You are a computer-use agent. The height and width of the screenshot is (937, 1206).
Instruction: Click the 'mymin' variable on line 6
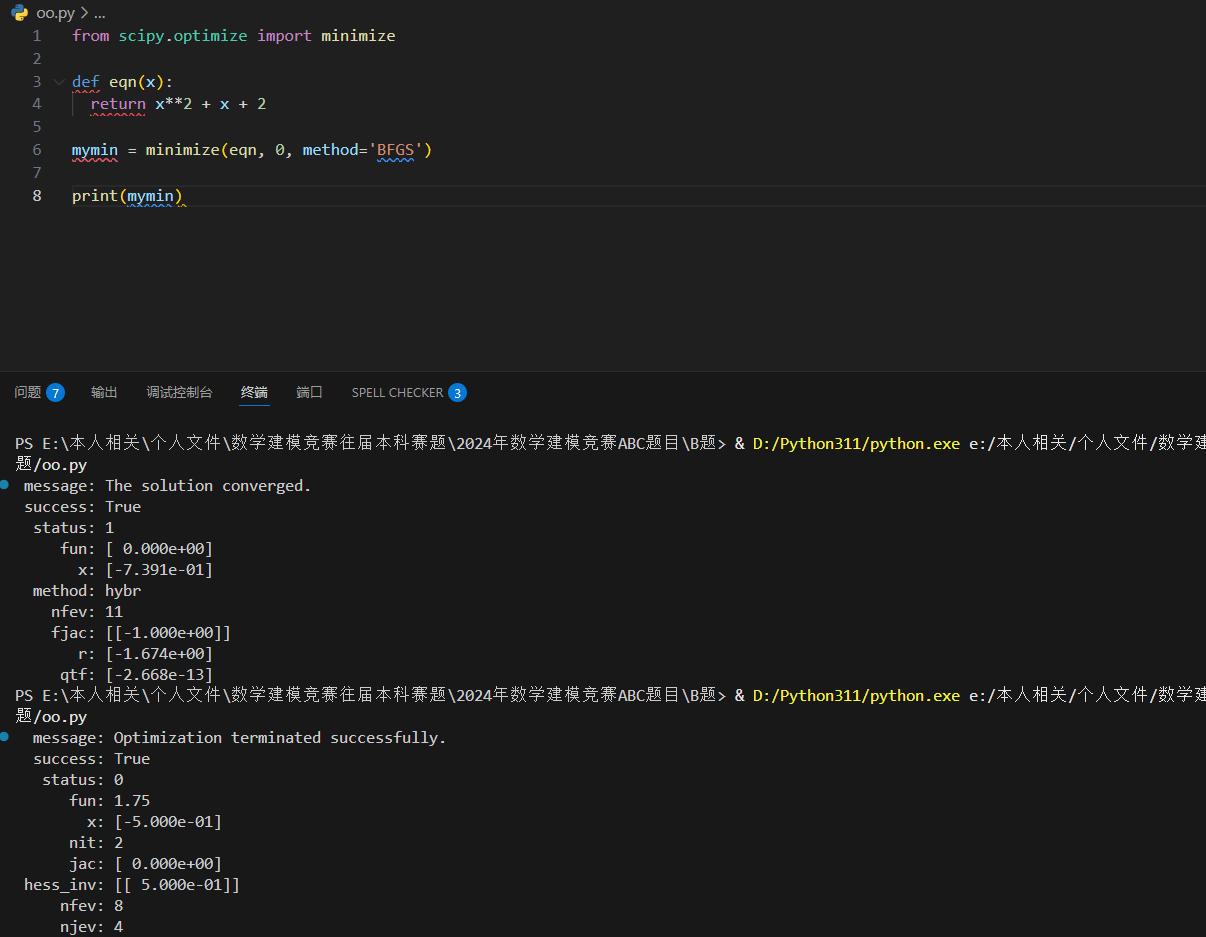(x=95, y=150)
